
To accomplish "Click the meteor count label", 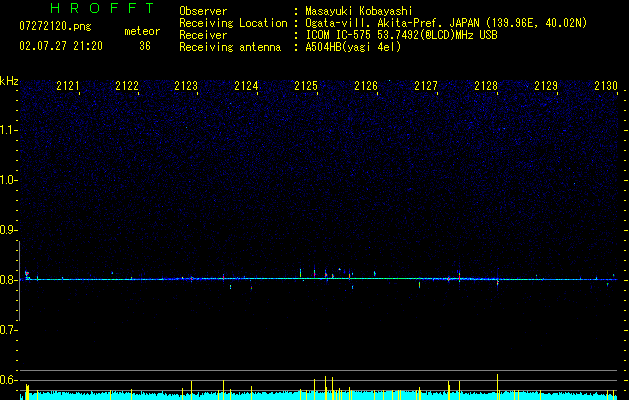I will pyautogui.click(x=142, y=31).
